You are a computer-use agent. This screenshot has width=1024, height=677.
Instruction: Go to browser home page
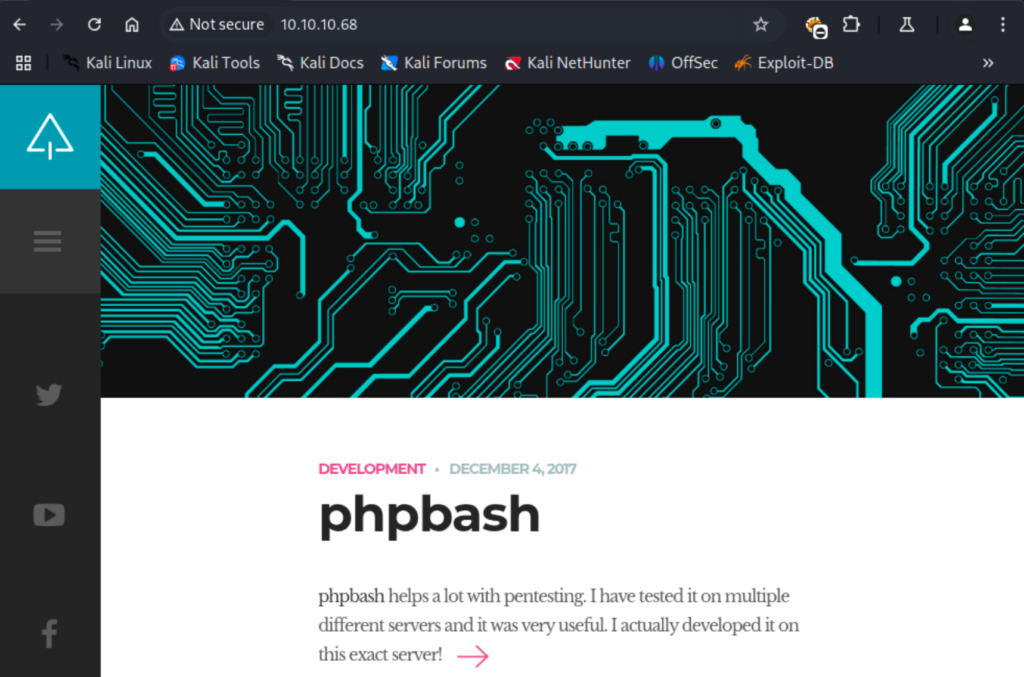[132, 24]
